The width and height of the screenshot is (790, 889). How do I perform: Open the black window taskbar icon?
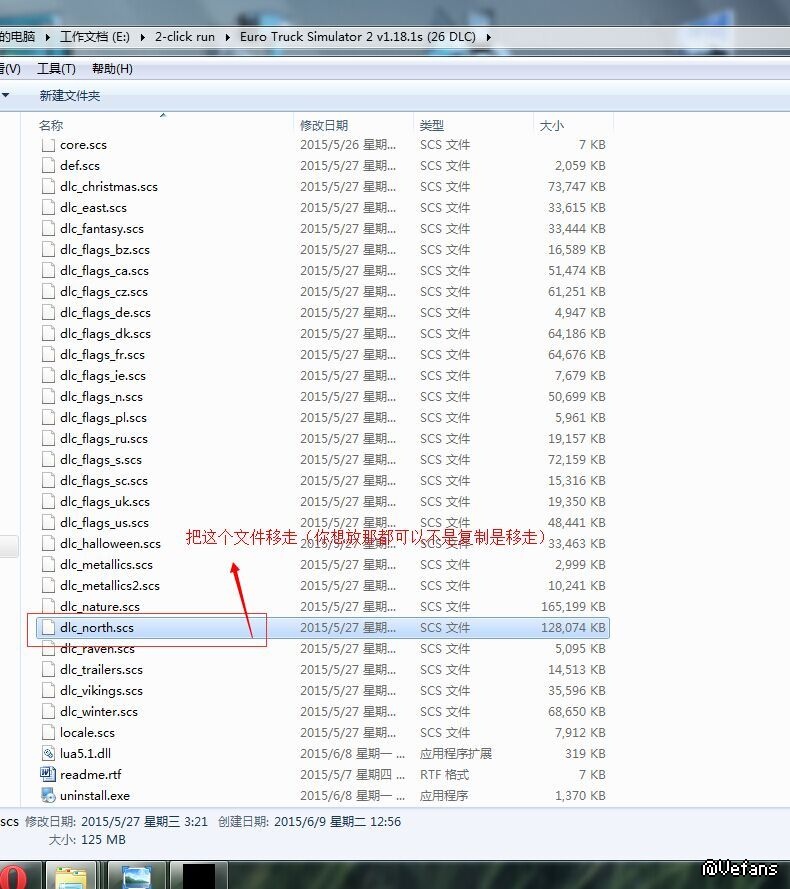198,876
